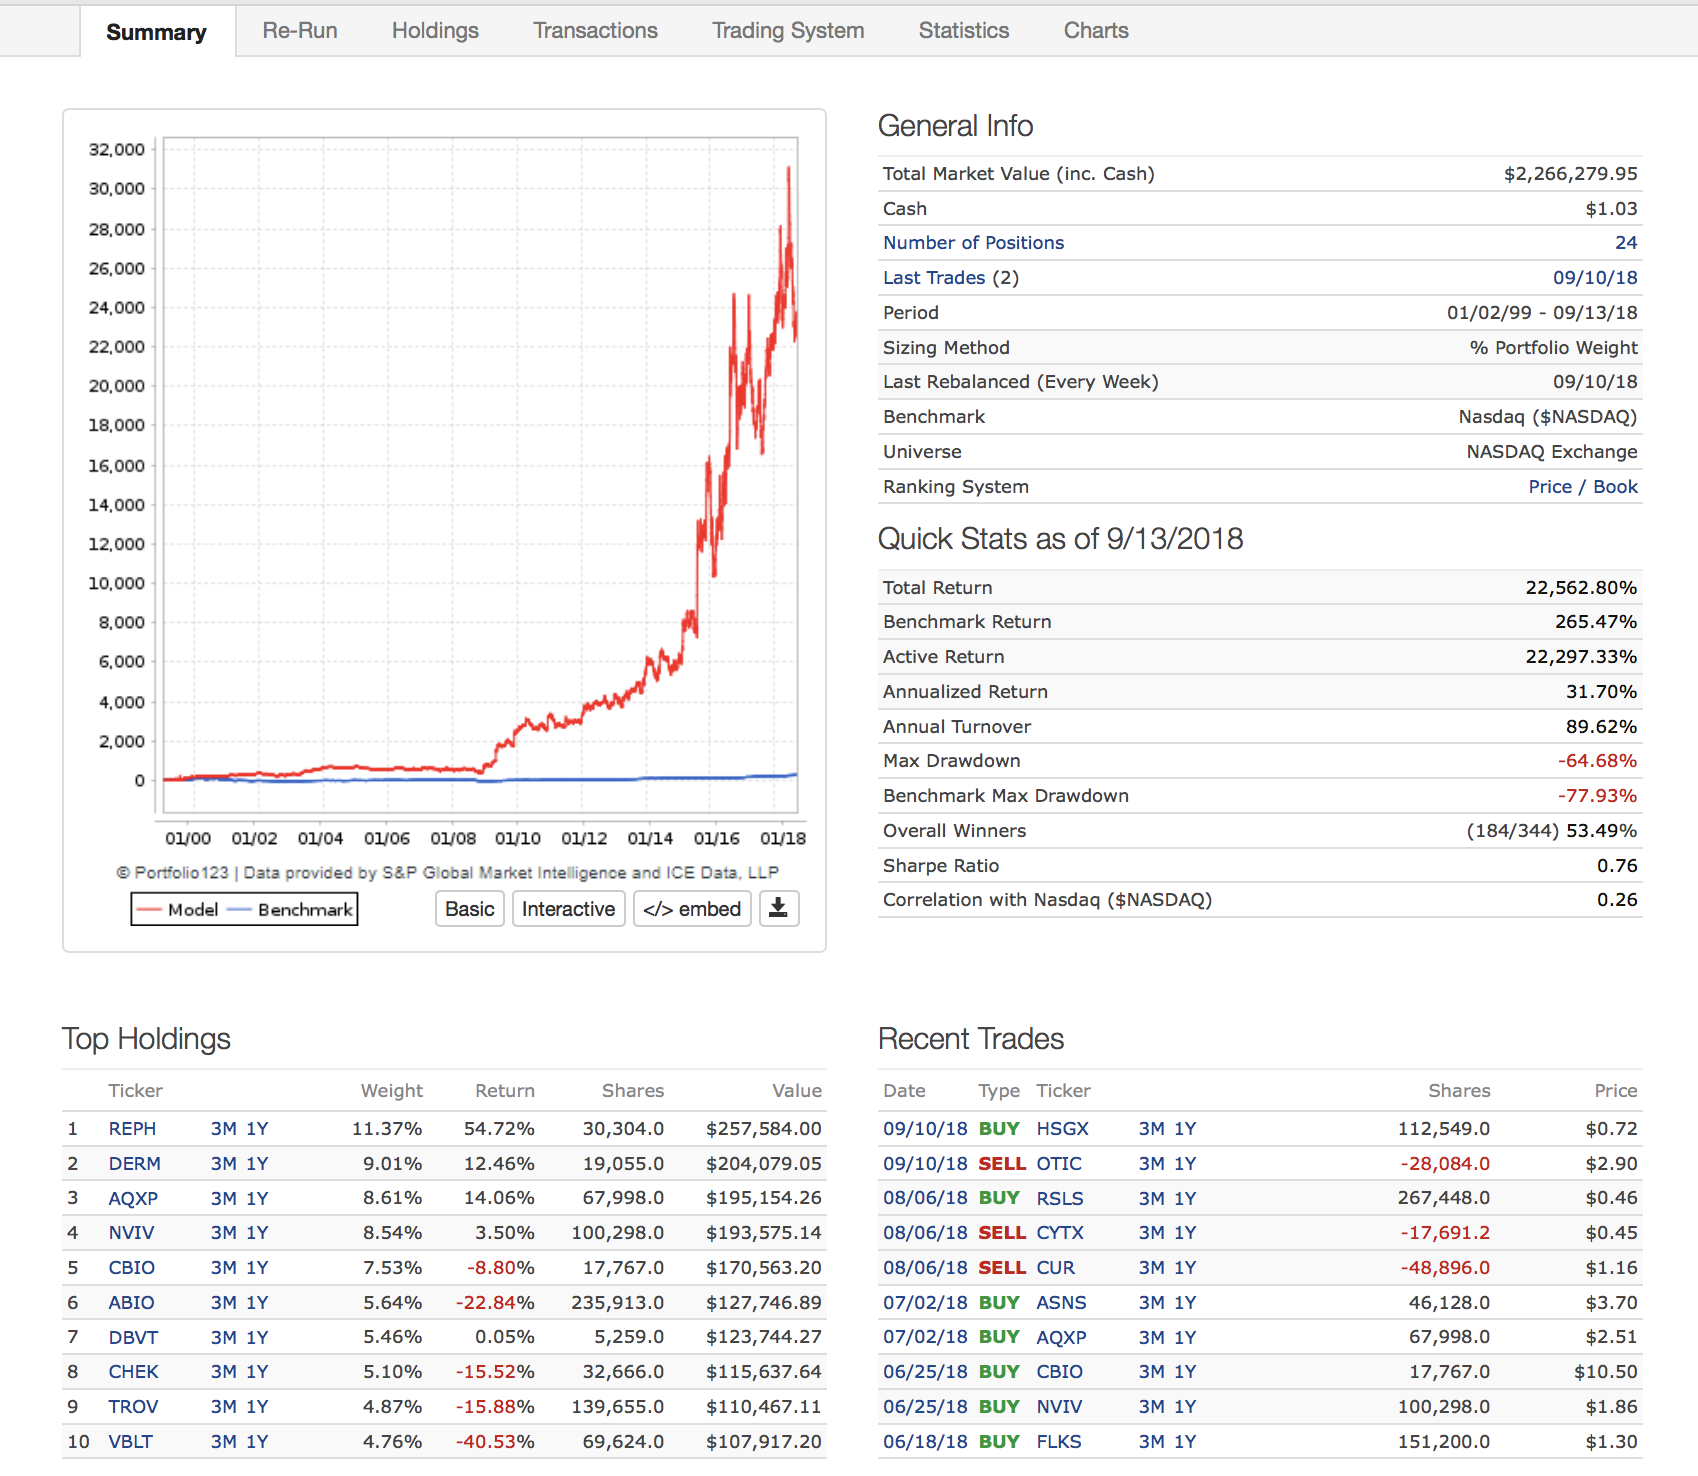
Task: Go to the Trading System tab
Action: (x=788, y=31)
